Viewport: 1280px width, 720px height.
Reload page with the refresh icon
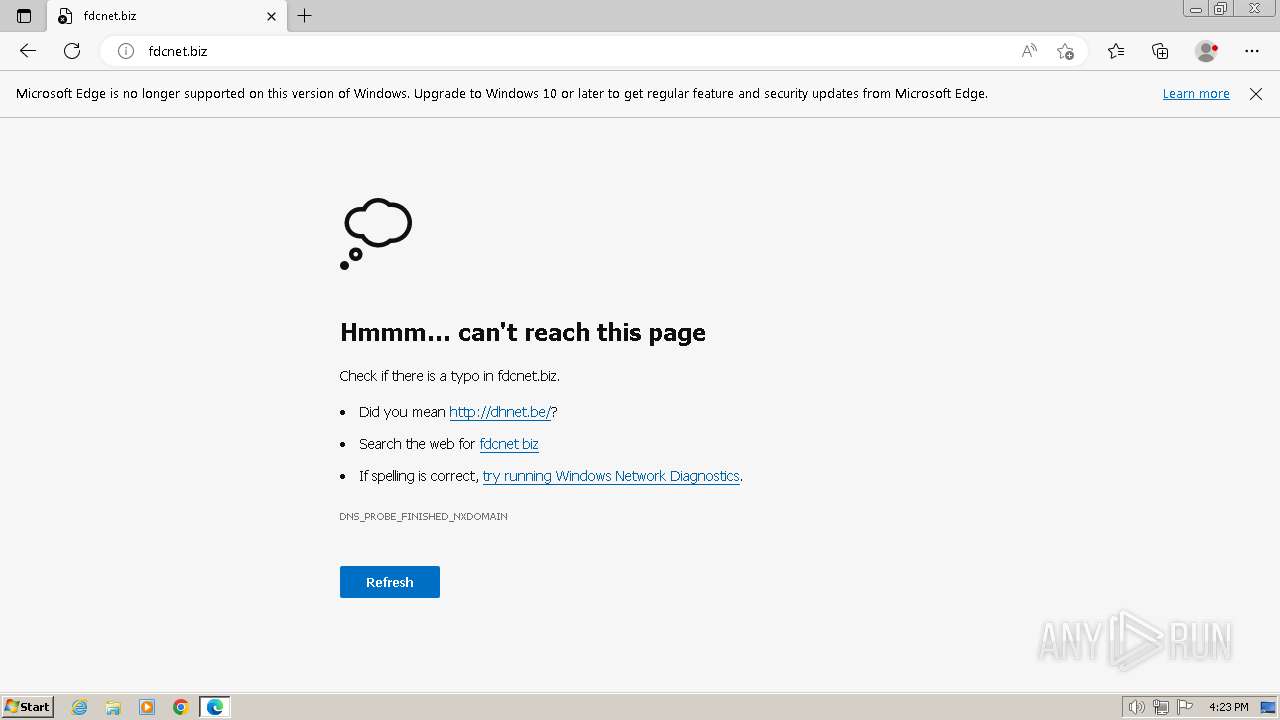point(72,51)
